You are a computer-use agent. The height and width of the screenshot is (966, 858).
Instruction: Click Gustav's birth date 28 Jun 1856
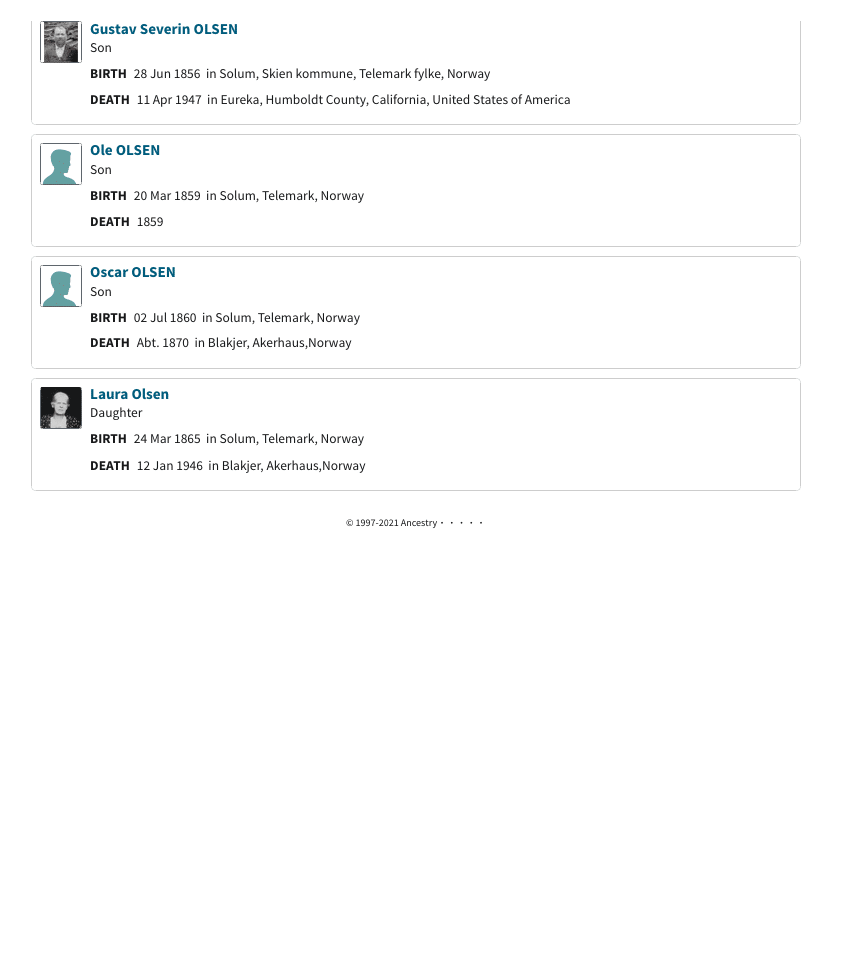(x=167, y=74)
